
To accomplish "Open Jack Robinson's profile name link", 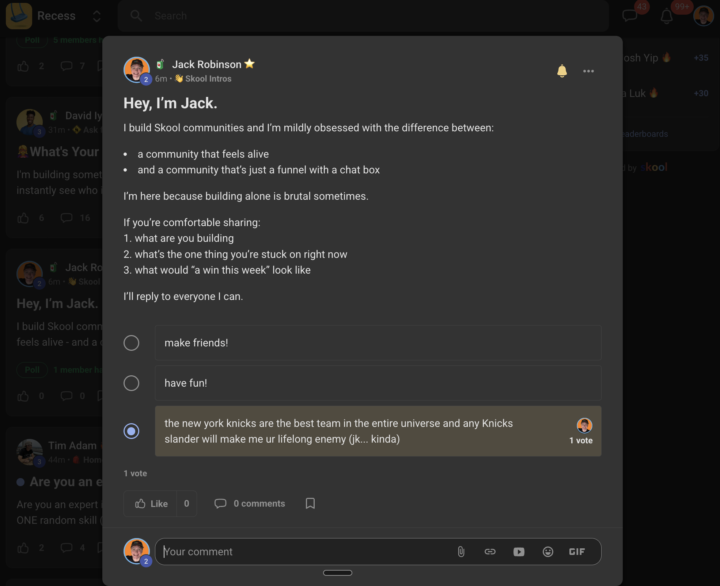I will 206,65.
